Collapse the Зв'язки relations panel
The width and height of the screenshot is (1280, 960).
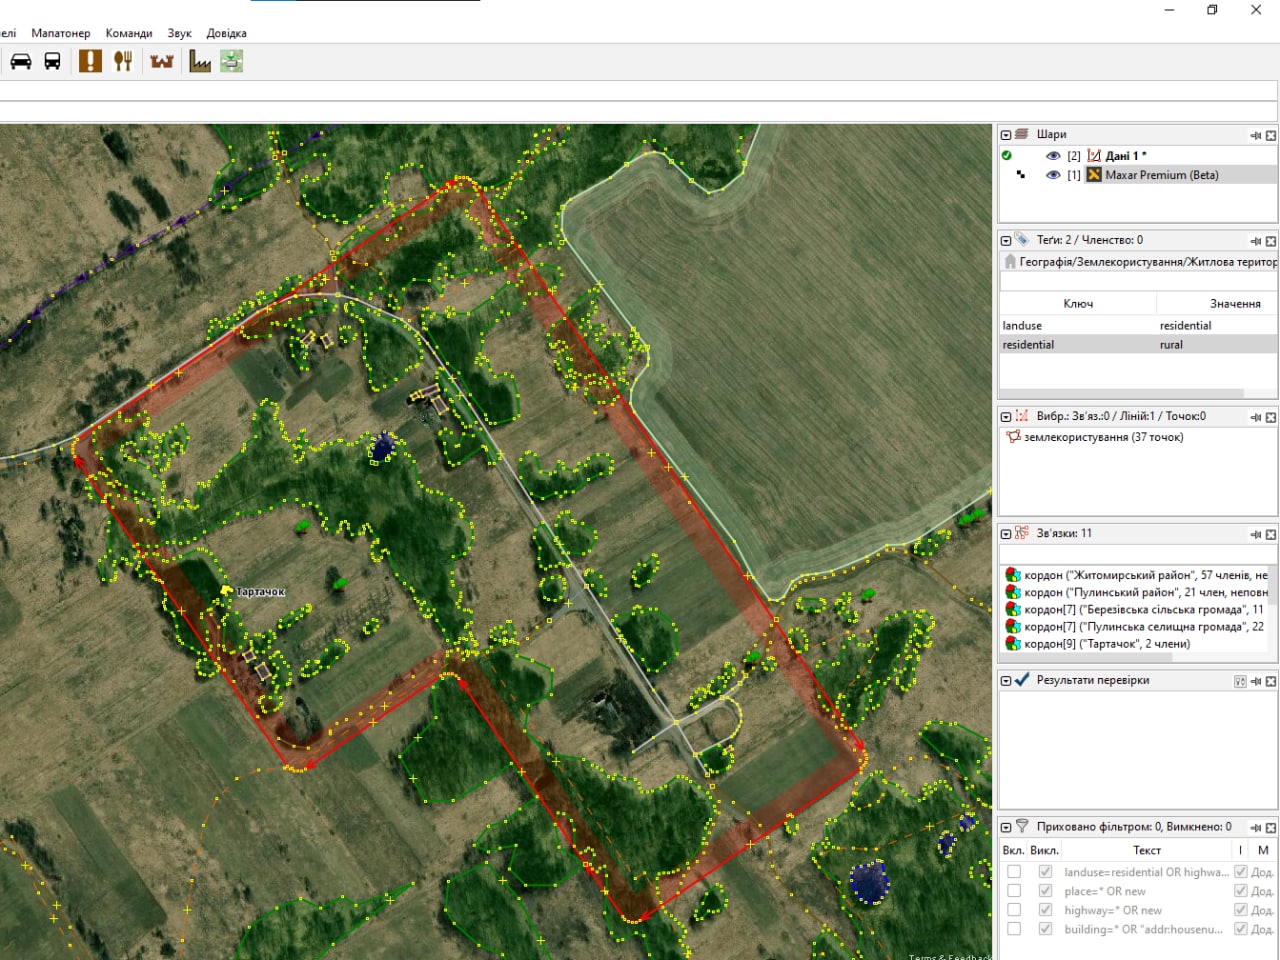click(1006, 533)
